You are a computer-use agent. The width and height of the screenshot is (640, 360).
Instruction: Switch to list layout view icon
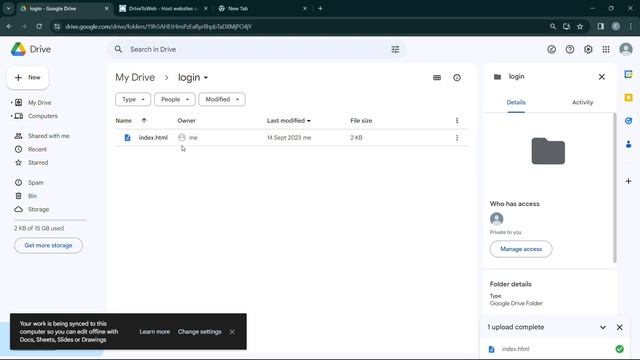coord(437,78)
